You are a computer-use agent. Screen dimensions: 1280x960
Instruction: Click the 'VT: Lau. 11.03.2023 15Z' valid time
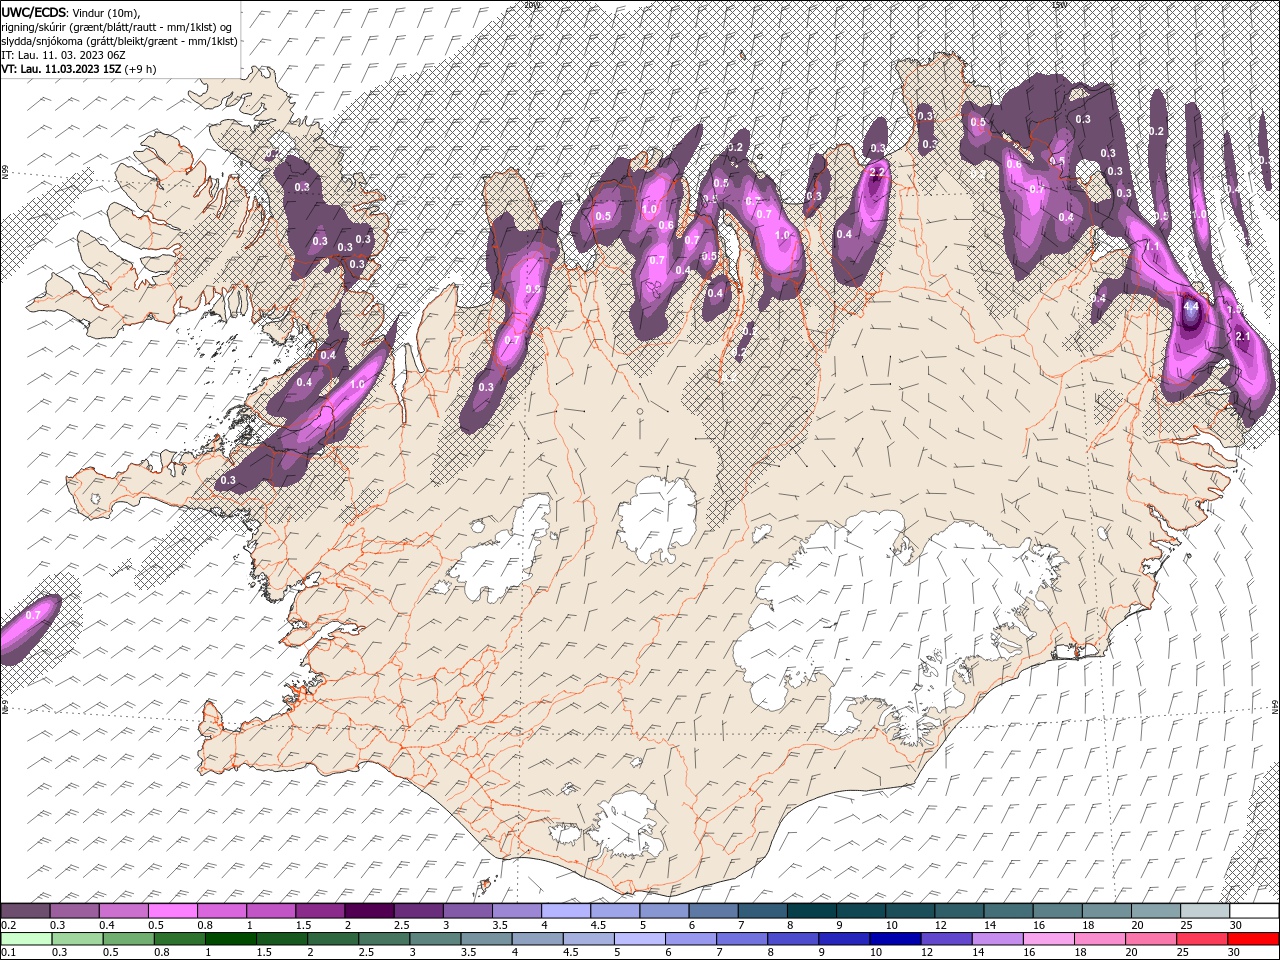point(61,69)
